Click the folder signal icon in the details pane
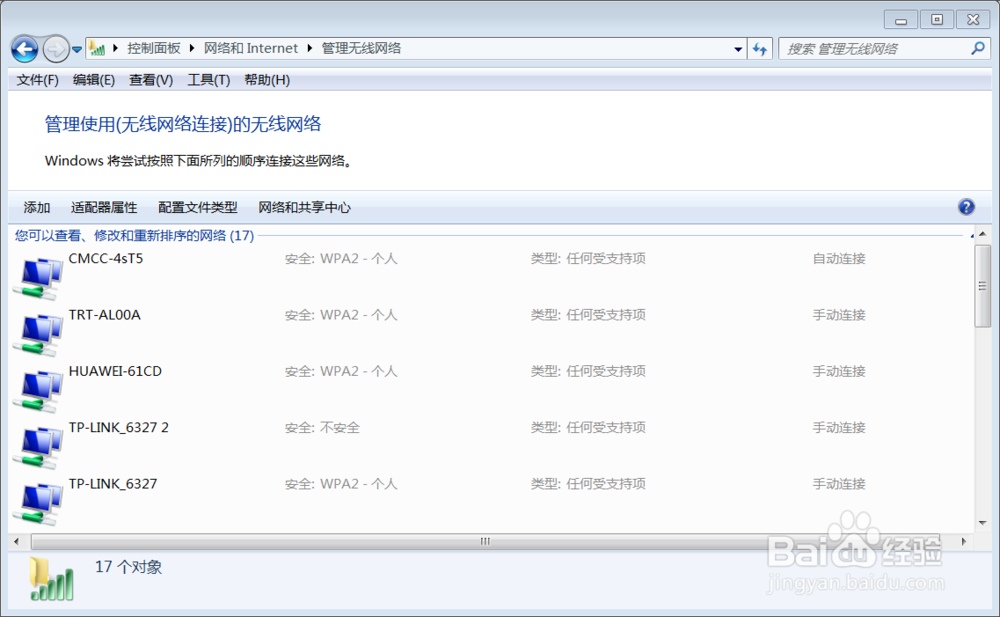Viewport: 1000px width, 617px height. pos(51,579)
